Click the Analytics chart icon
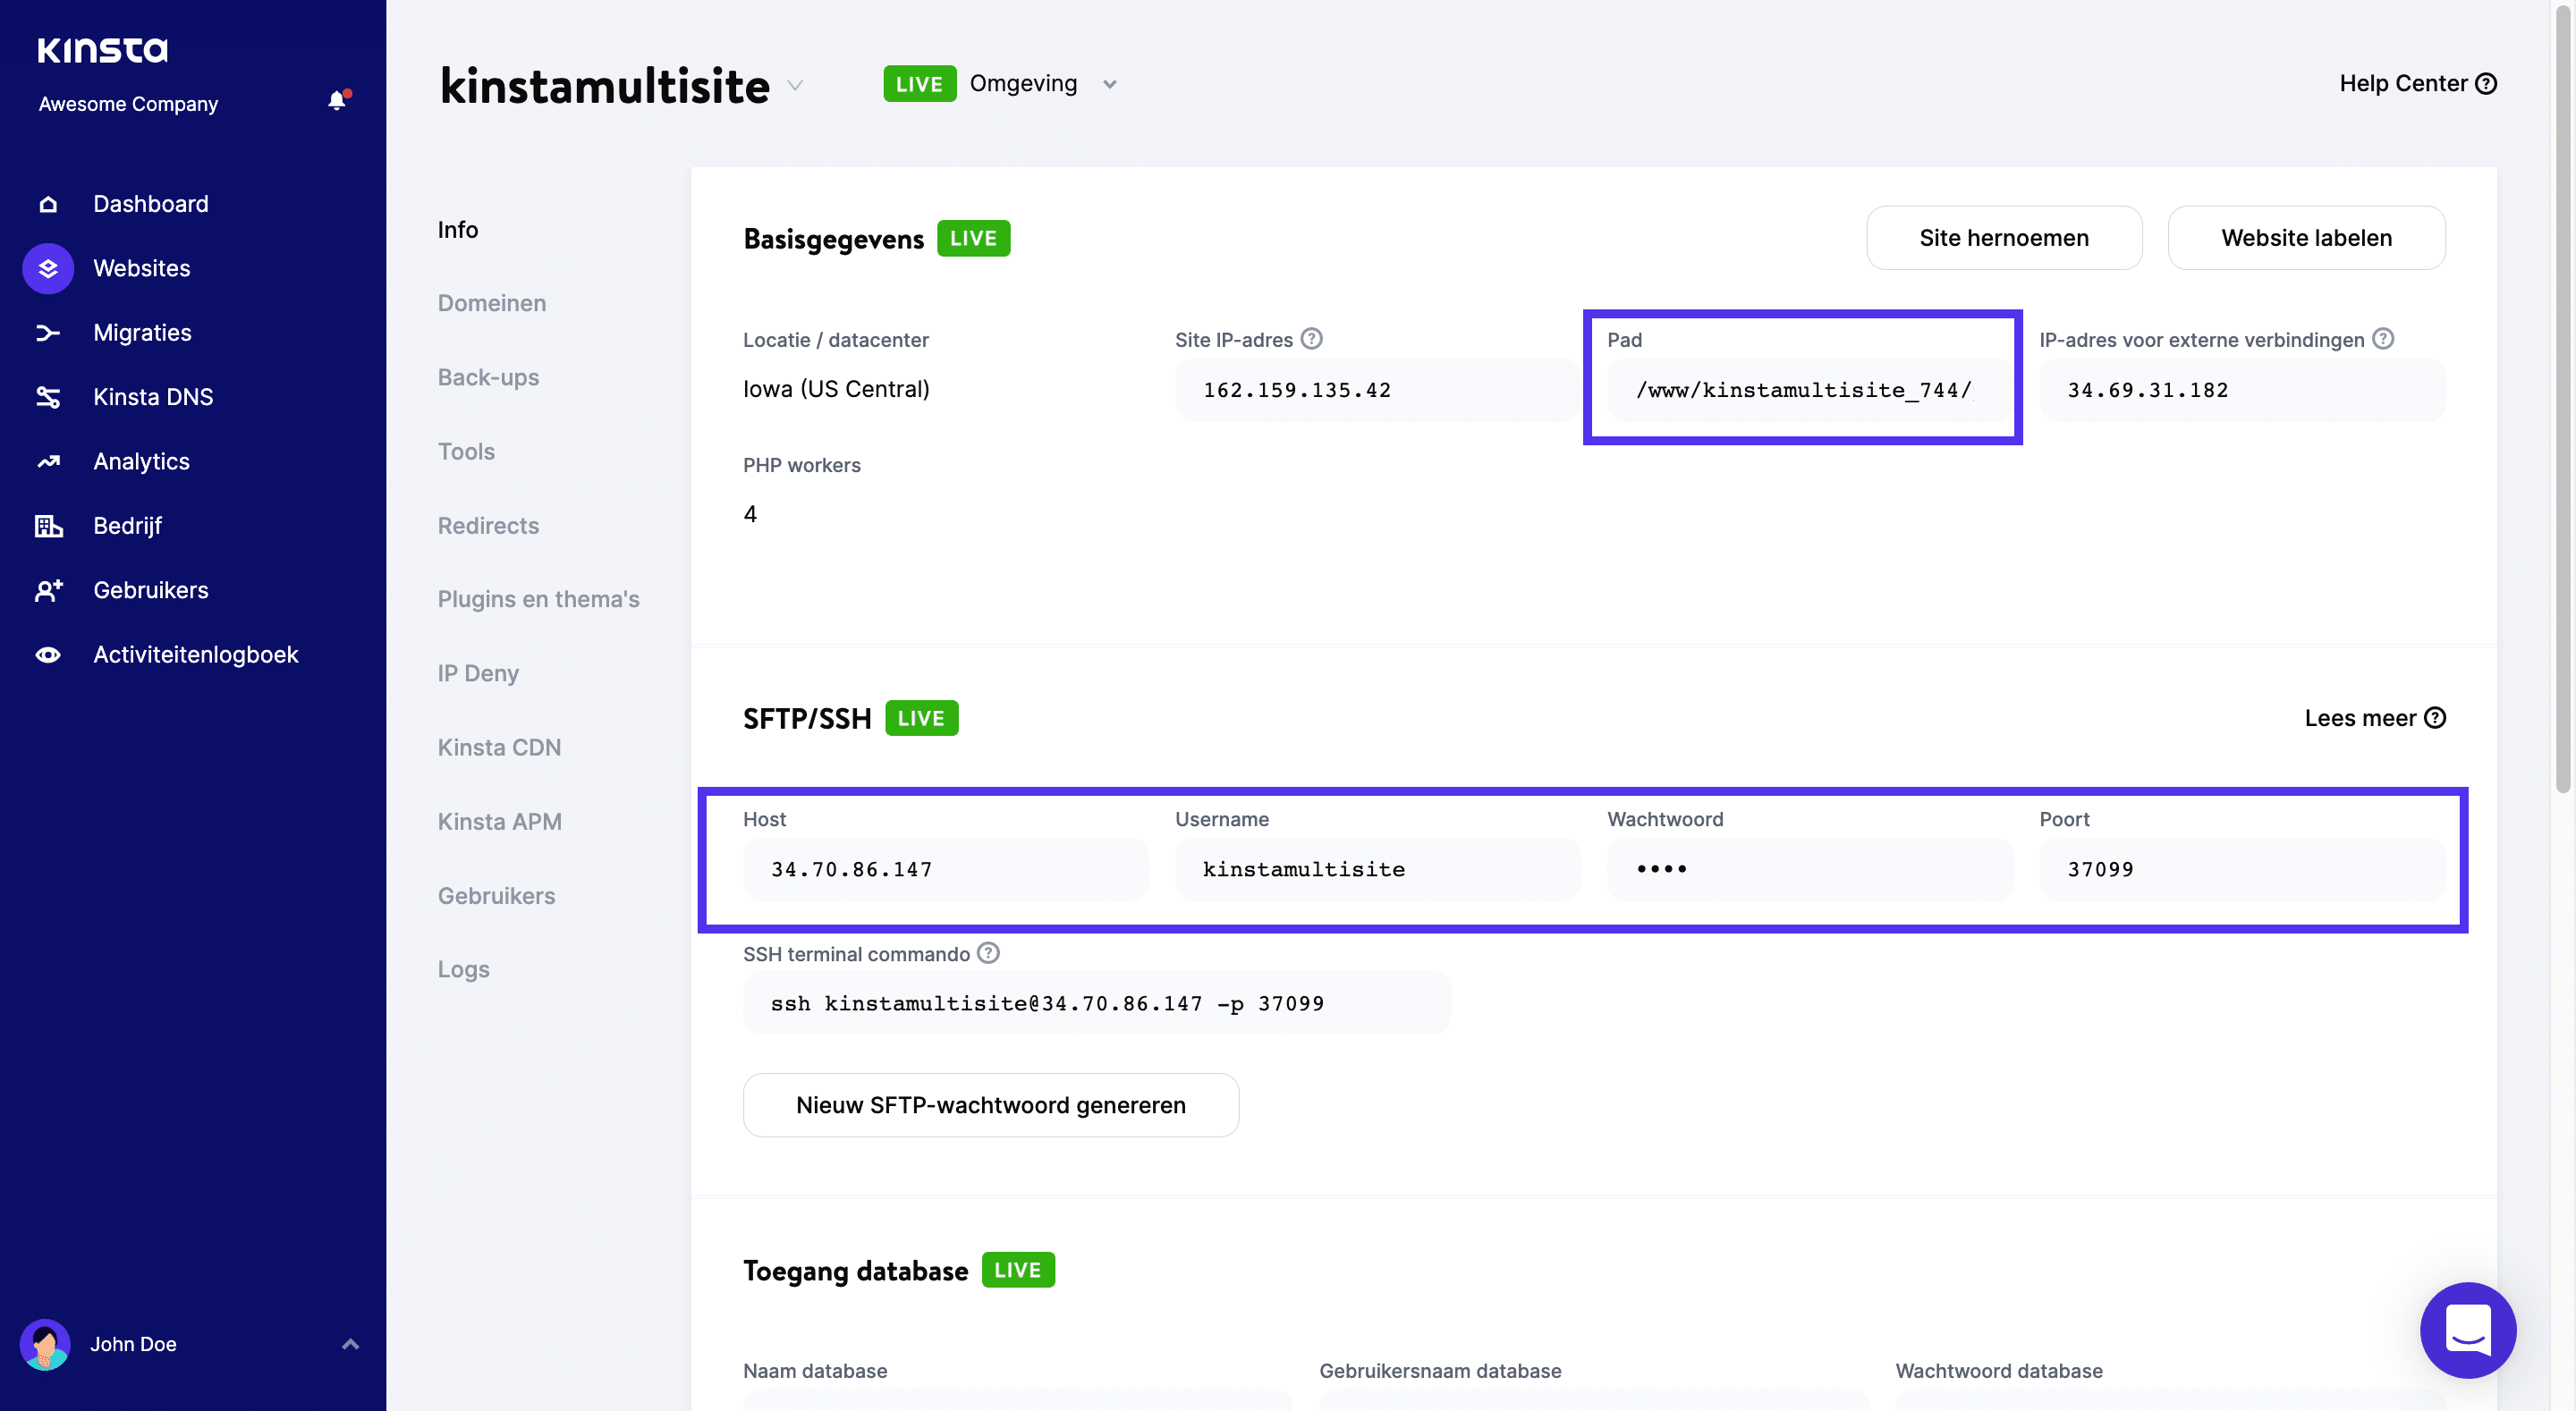Image resolution: width=2576 pixels, height=1411 pixels. [x=48, y=462]
